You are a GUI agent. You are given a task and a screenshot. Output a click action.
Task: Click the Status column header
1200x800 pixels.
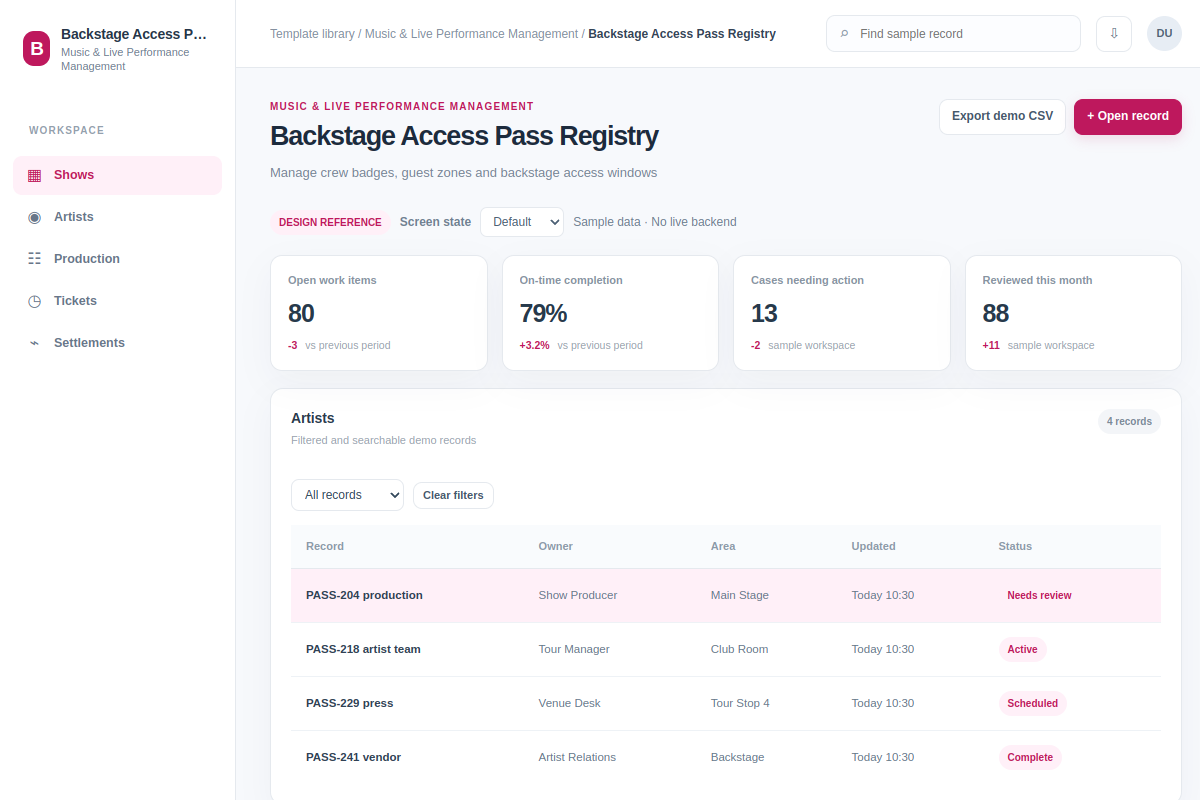(x=1015, y=546)
